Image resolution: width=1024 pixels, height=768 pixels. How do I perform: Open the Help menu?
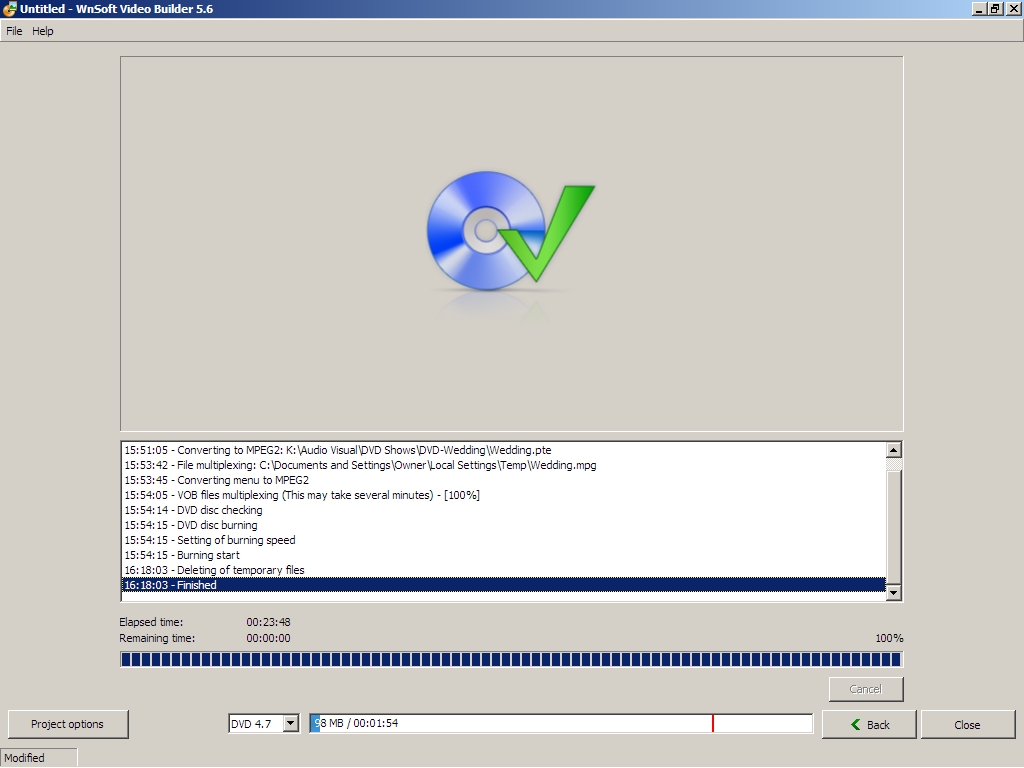[x=42, y=31]
